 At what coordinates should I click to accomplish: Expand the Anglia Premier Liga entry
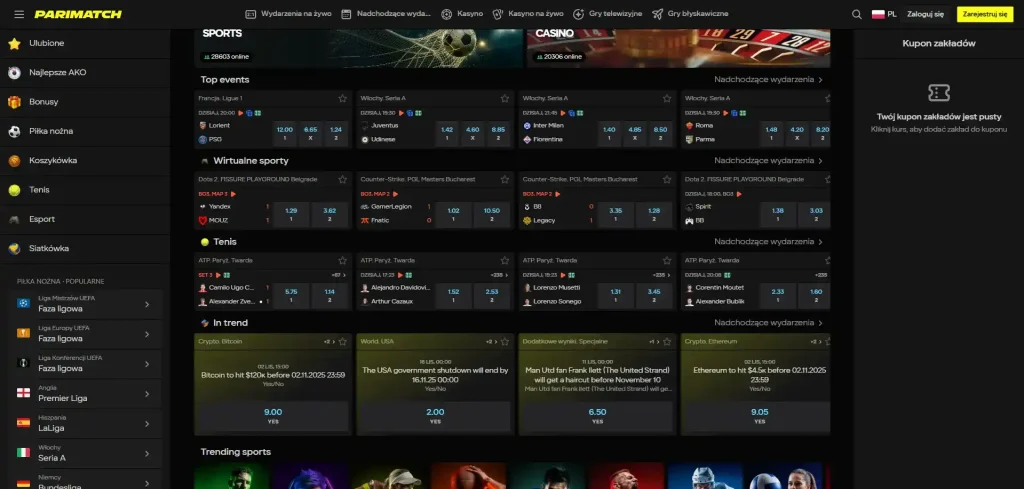[x=147, y=392]
